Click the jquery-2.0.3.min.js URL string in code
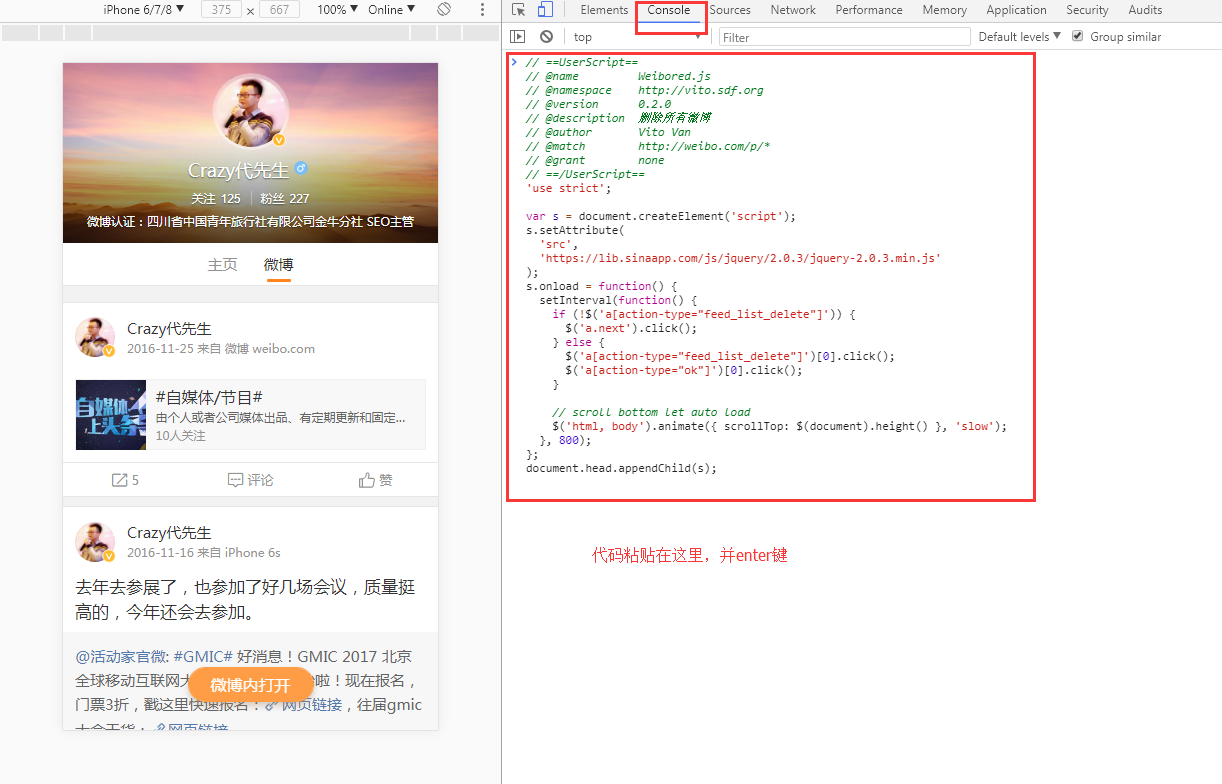 [740, 258]
